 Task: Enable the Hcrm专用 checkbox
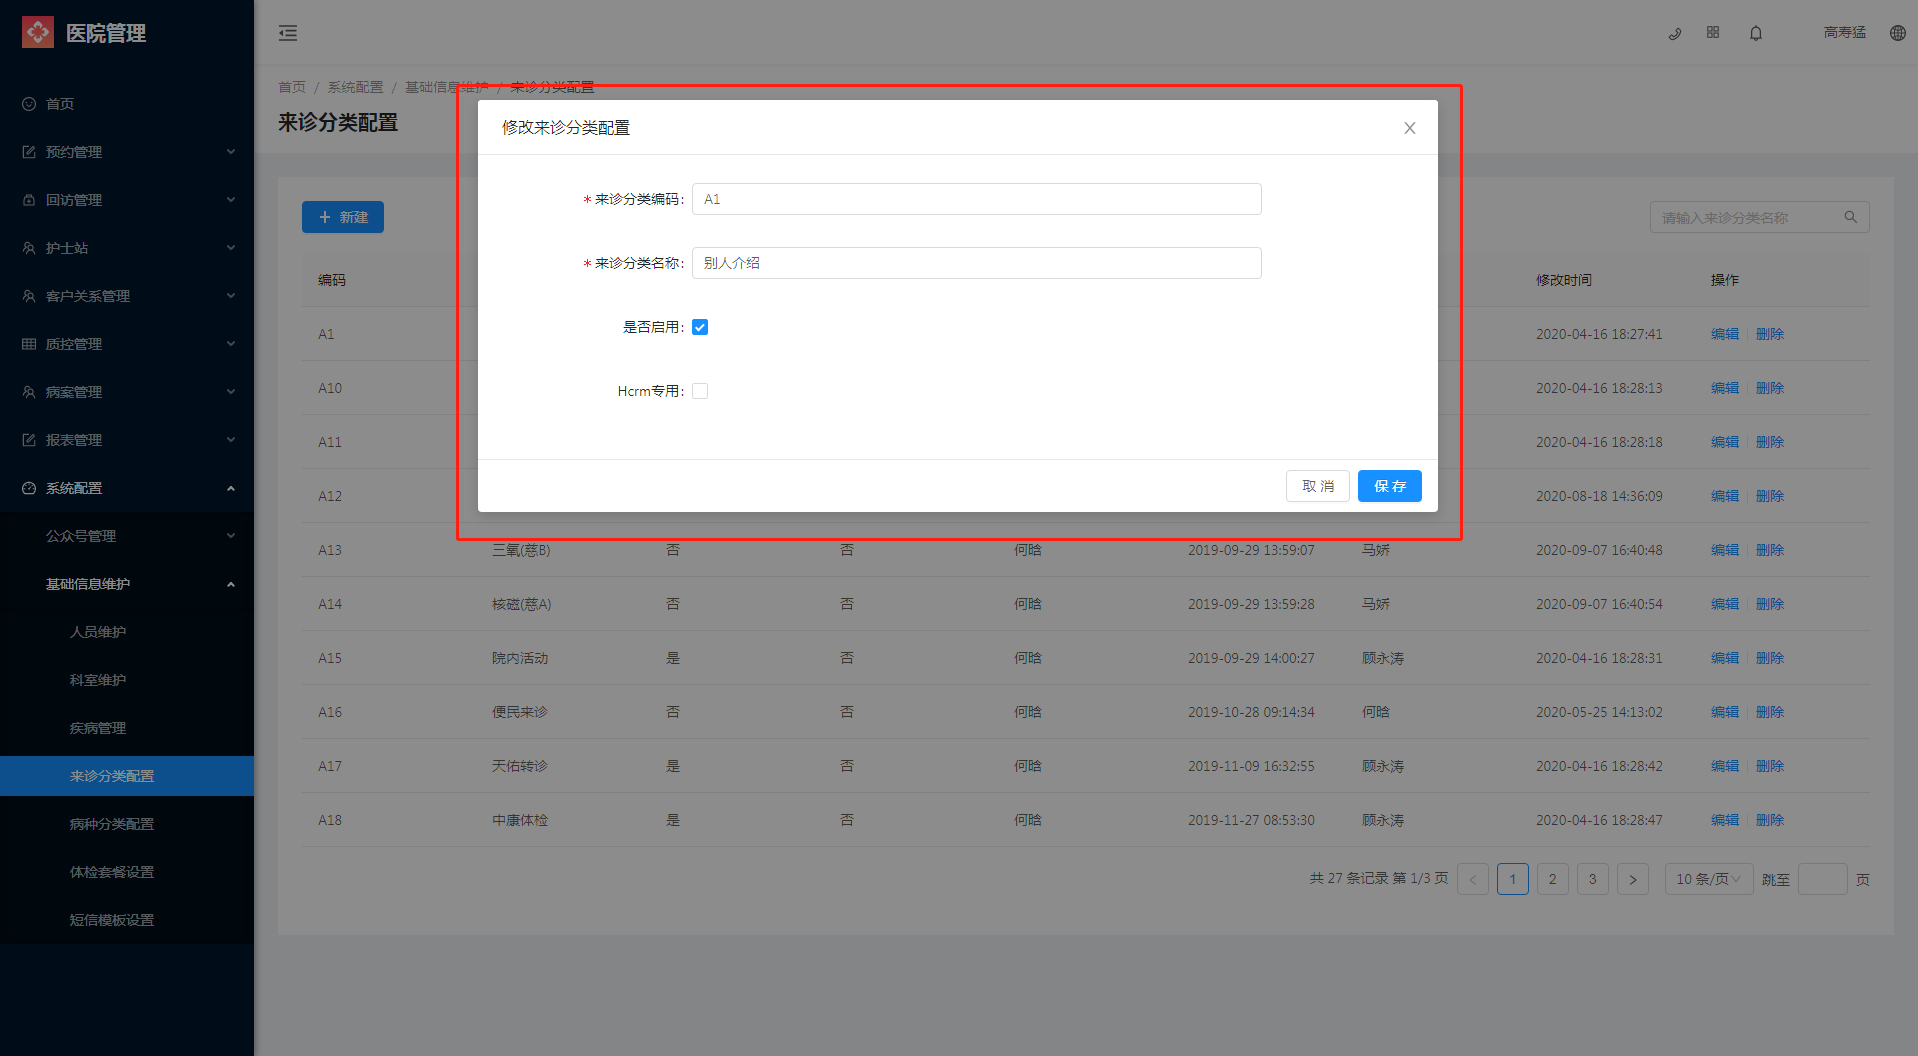700,391
